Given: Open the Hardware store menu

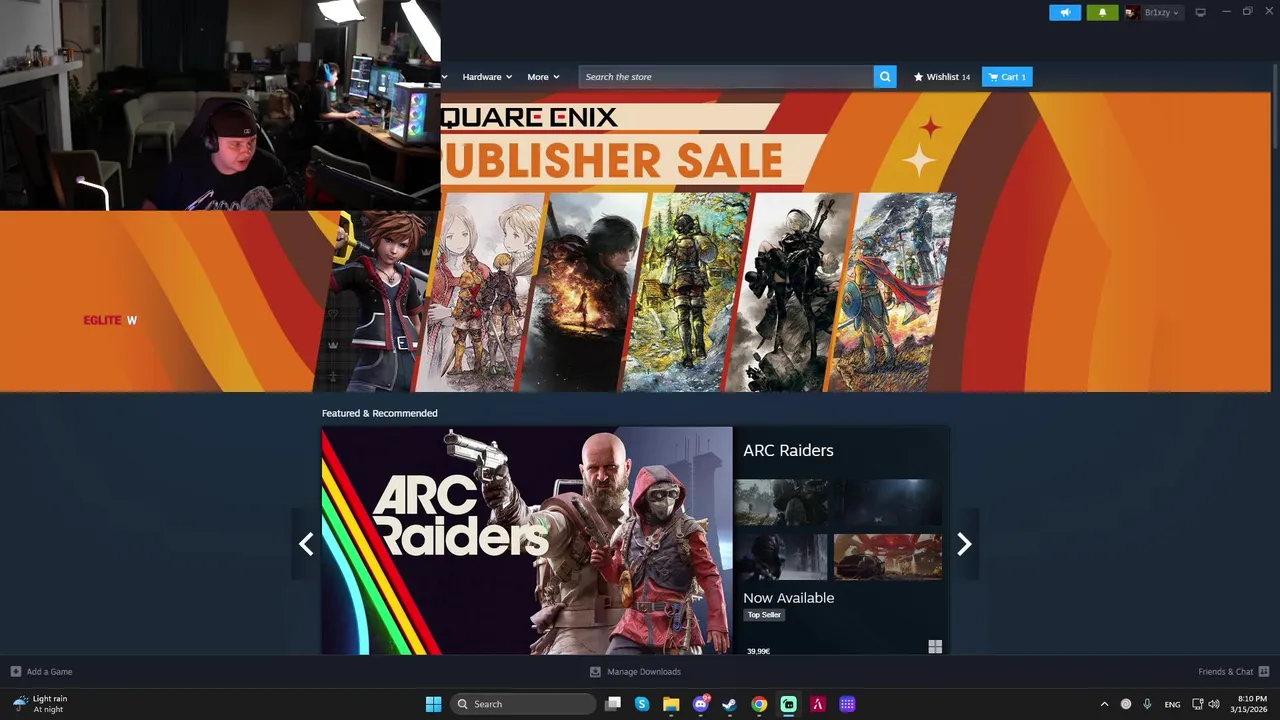Looking at the screenshot, I should coord(487,77).
